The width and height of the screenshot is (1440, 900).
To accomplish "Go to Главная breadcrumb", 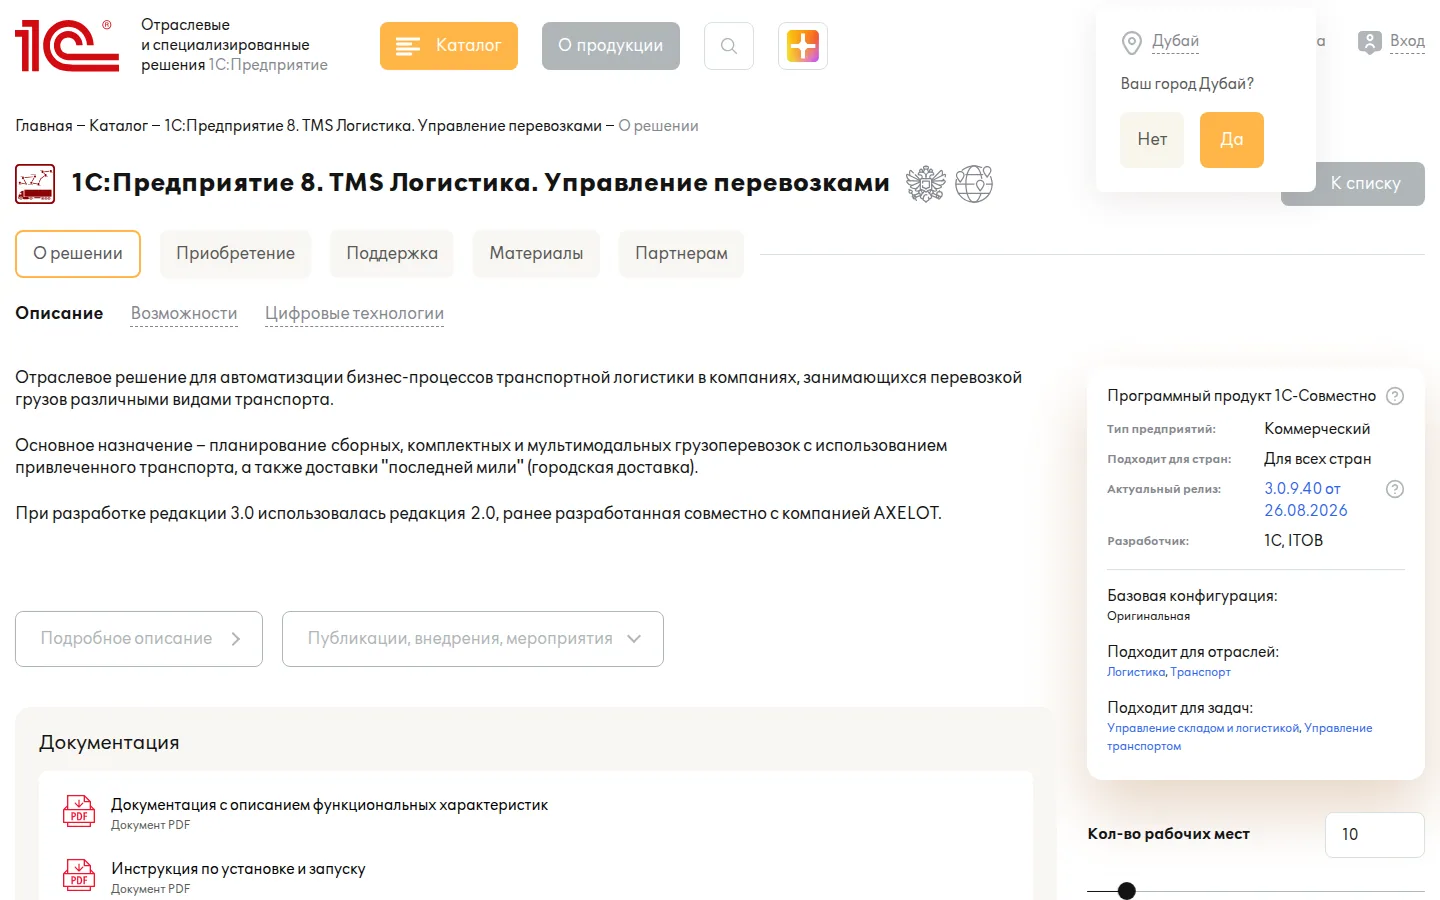I will [x=44, y=126].
